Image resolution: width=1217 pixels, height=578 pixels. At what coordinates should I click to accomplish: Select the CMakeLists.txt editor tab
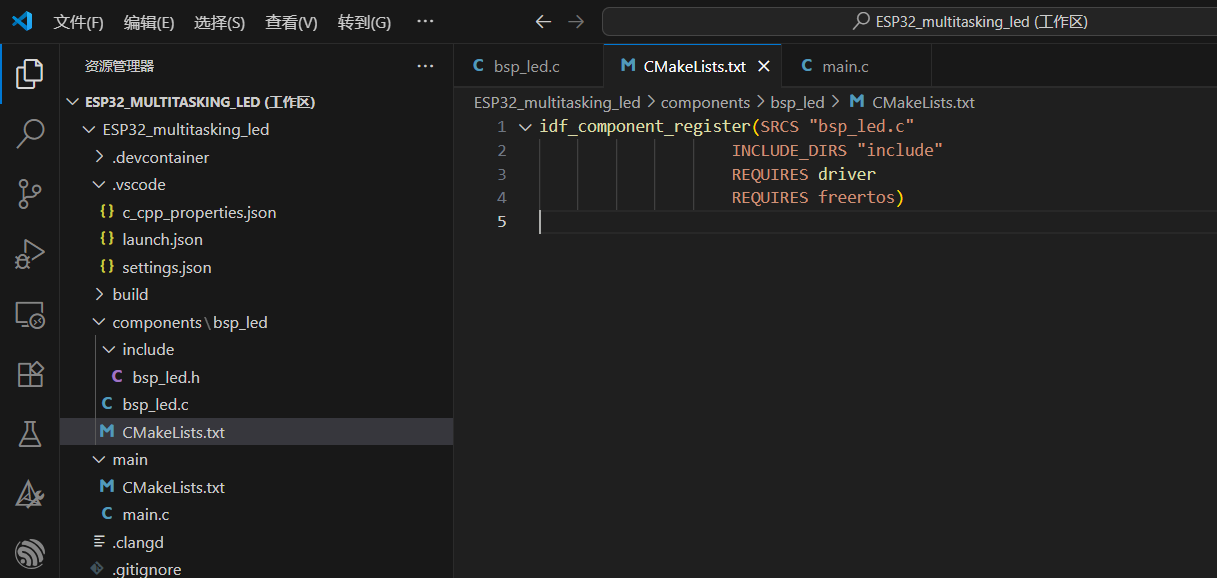(693, 66)
